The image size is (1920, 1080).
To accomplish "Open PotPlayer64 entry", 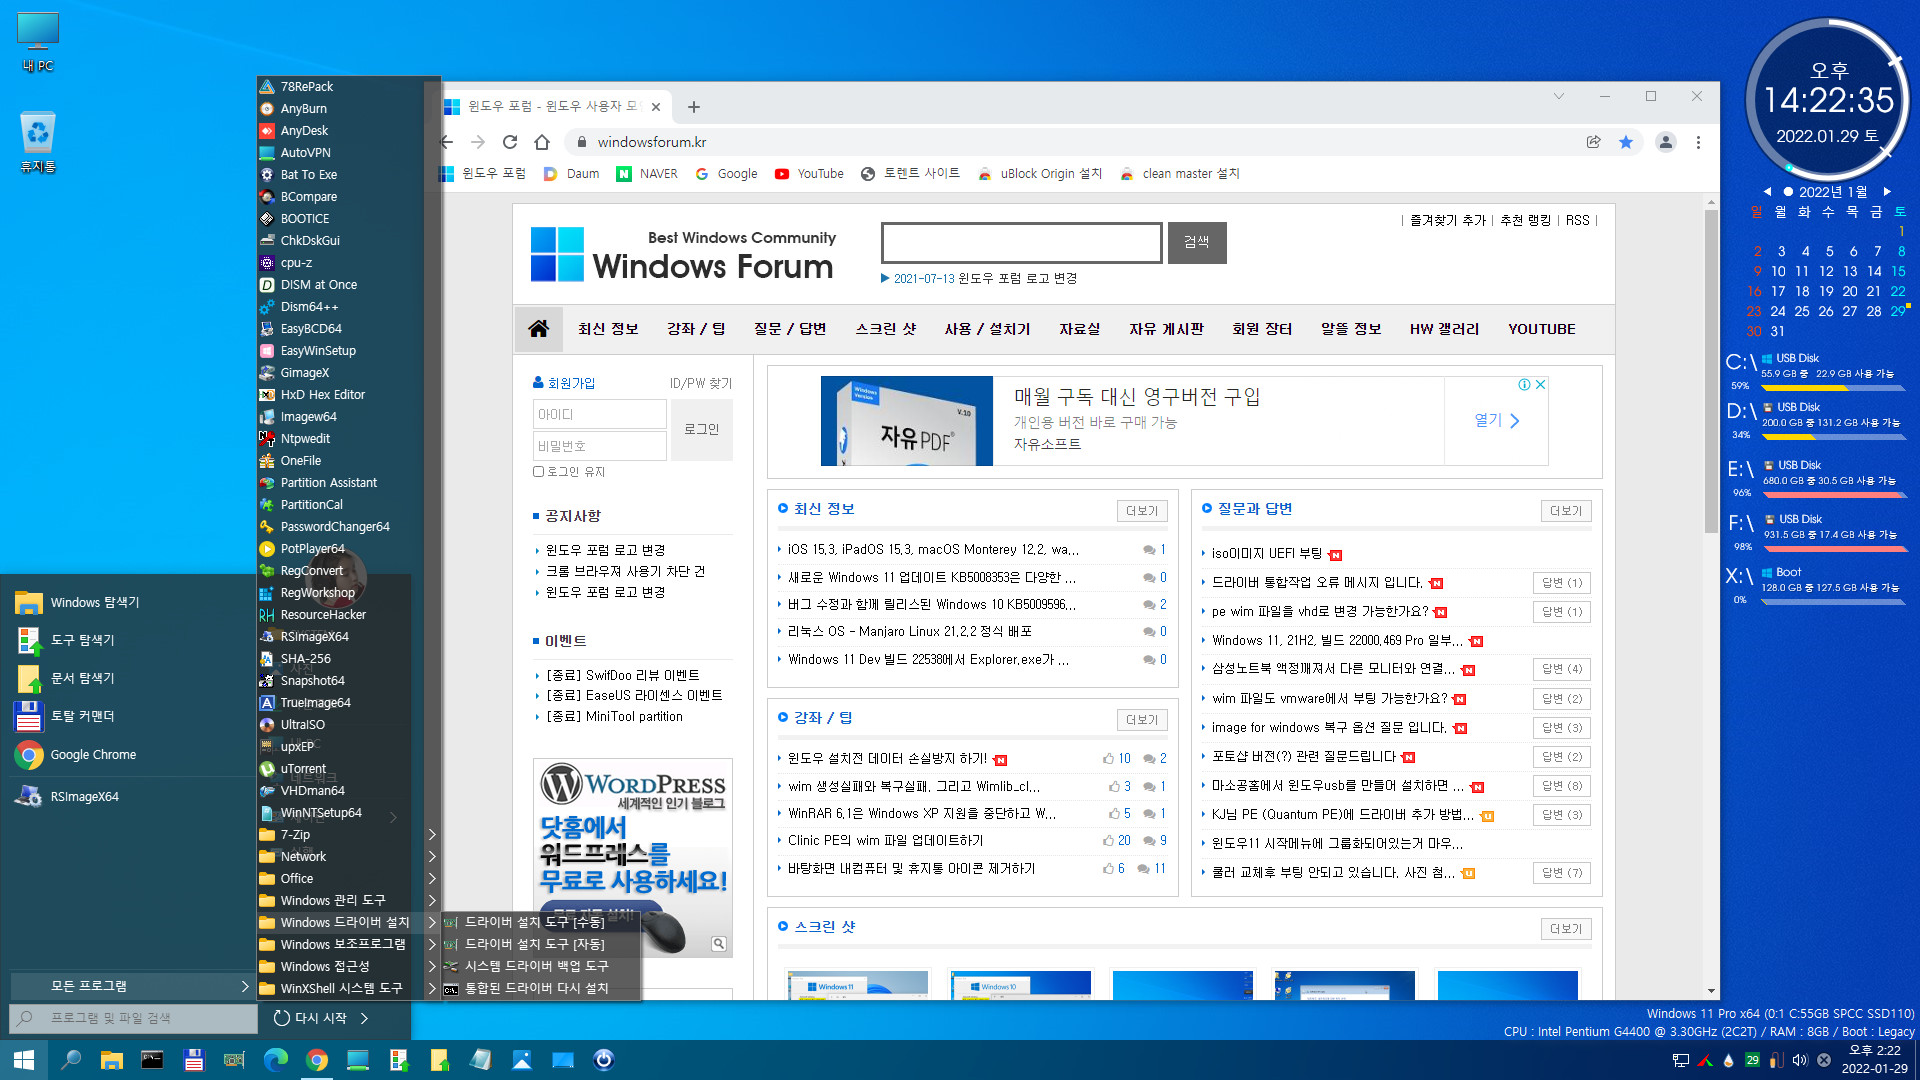I will (x=312, y=549).
